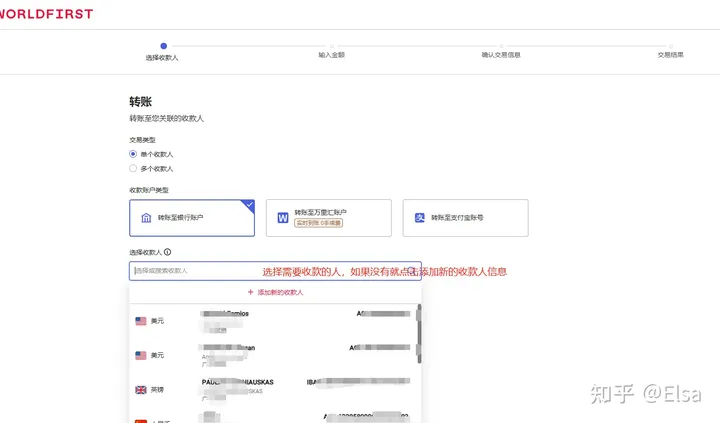
Task: Choose the 美元 recipient ending in Comios
Action: coord(274,321)
